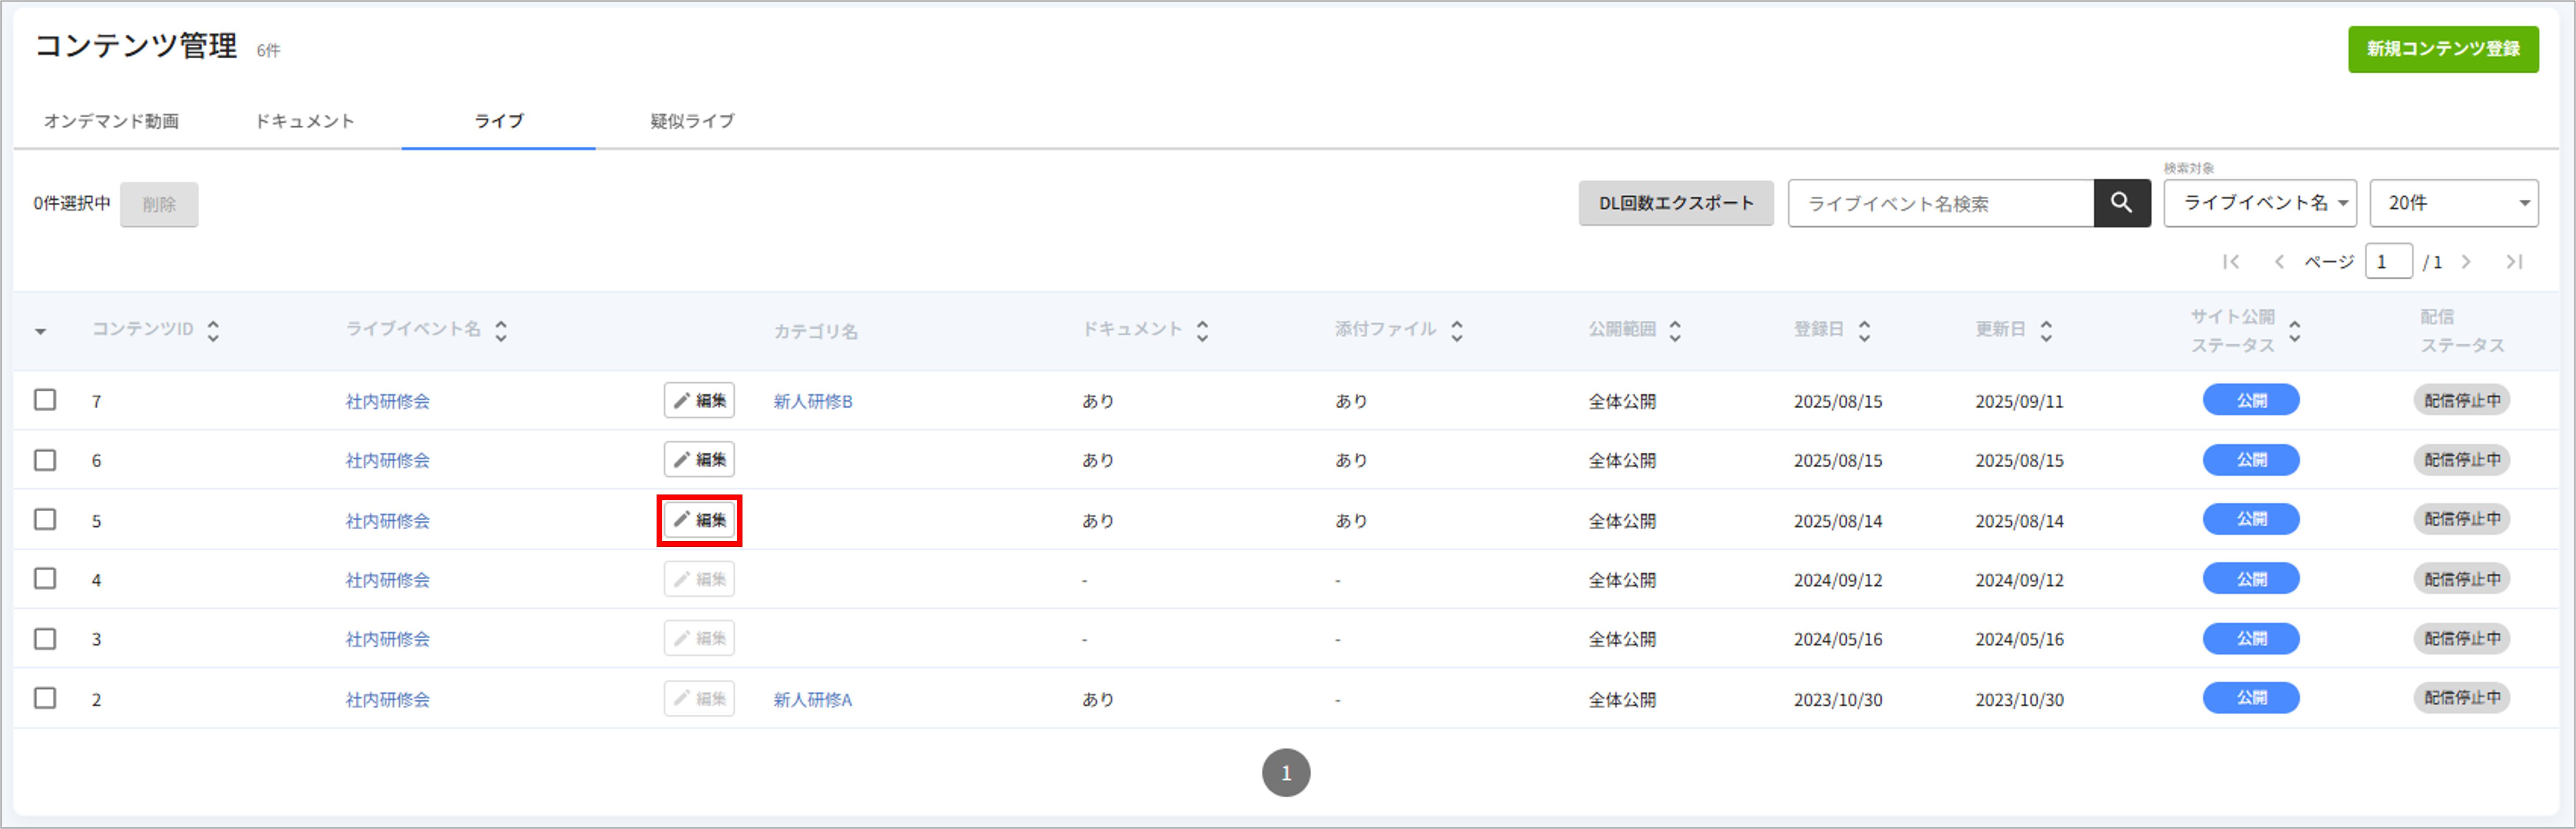The height and width of the screenshot is (829, 2576).
Task: Click DL回数エクスポート button
Action: click(x=1676, y=203)
